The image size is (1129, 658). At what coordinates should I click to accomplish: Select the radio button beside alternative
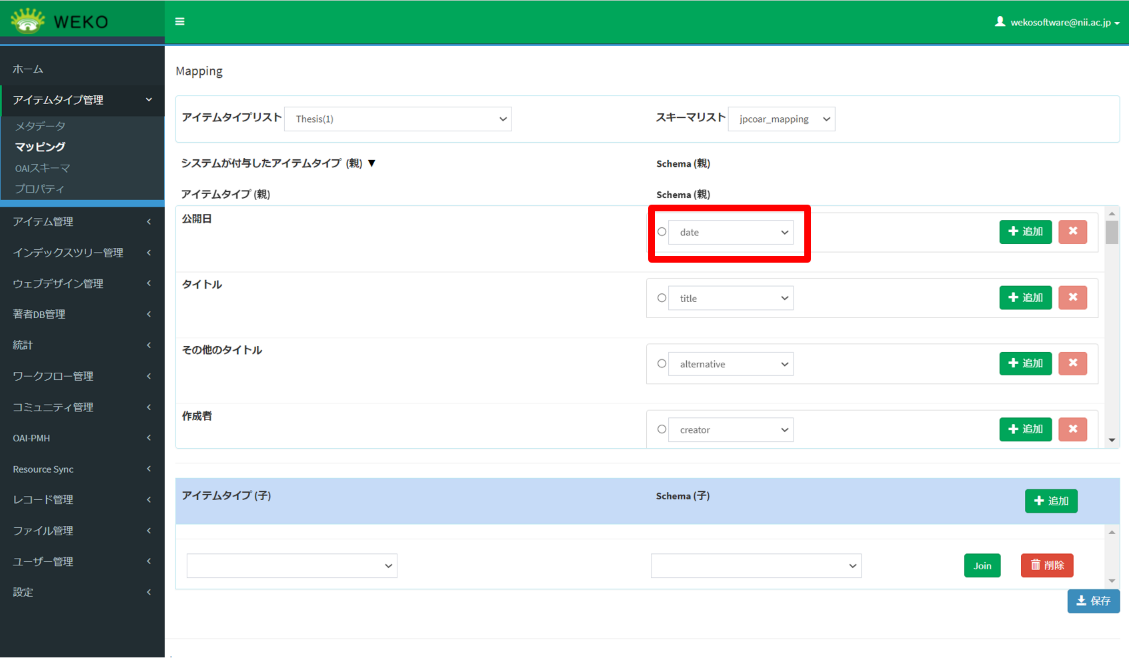point(661,364)
